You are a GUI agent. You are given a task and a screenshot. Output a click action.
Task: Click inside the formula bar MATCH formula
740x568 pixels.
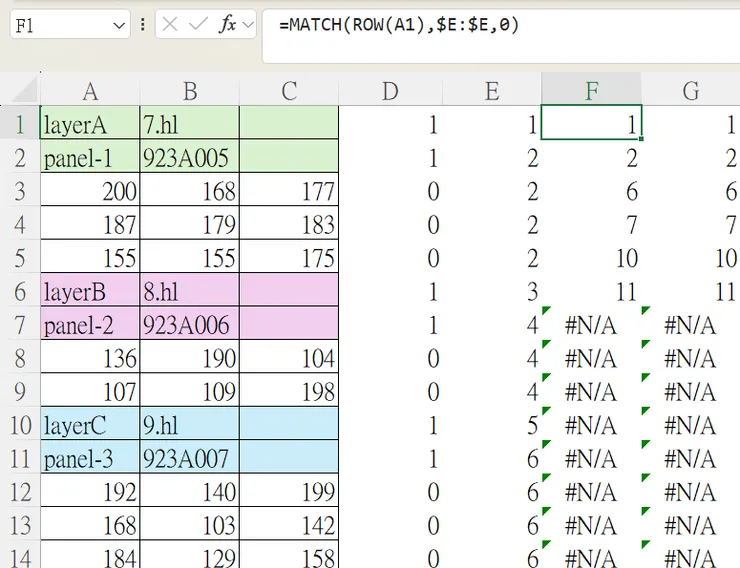point(400,25)
